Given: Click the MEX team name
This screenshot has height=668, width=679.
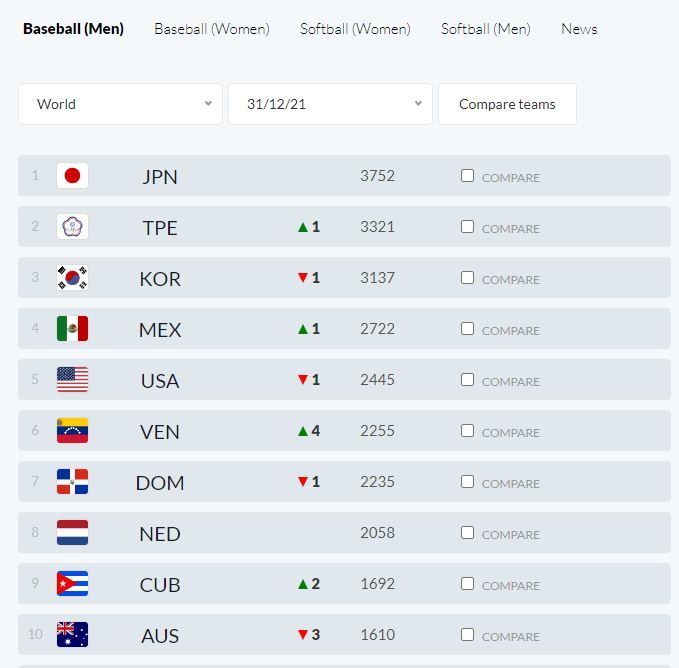Looking at the screenshot, I should (x=160, y=330).
